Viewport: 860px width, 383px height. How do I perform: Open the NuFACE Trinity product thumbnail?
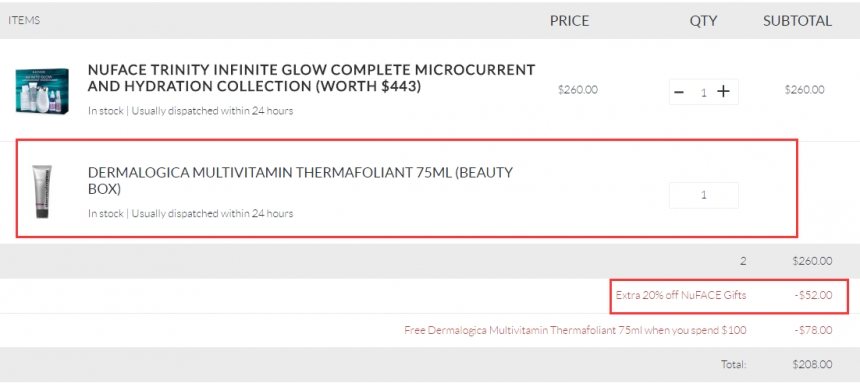42,91
